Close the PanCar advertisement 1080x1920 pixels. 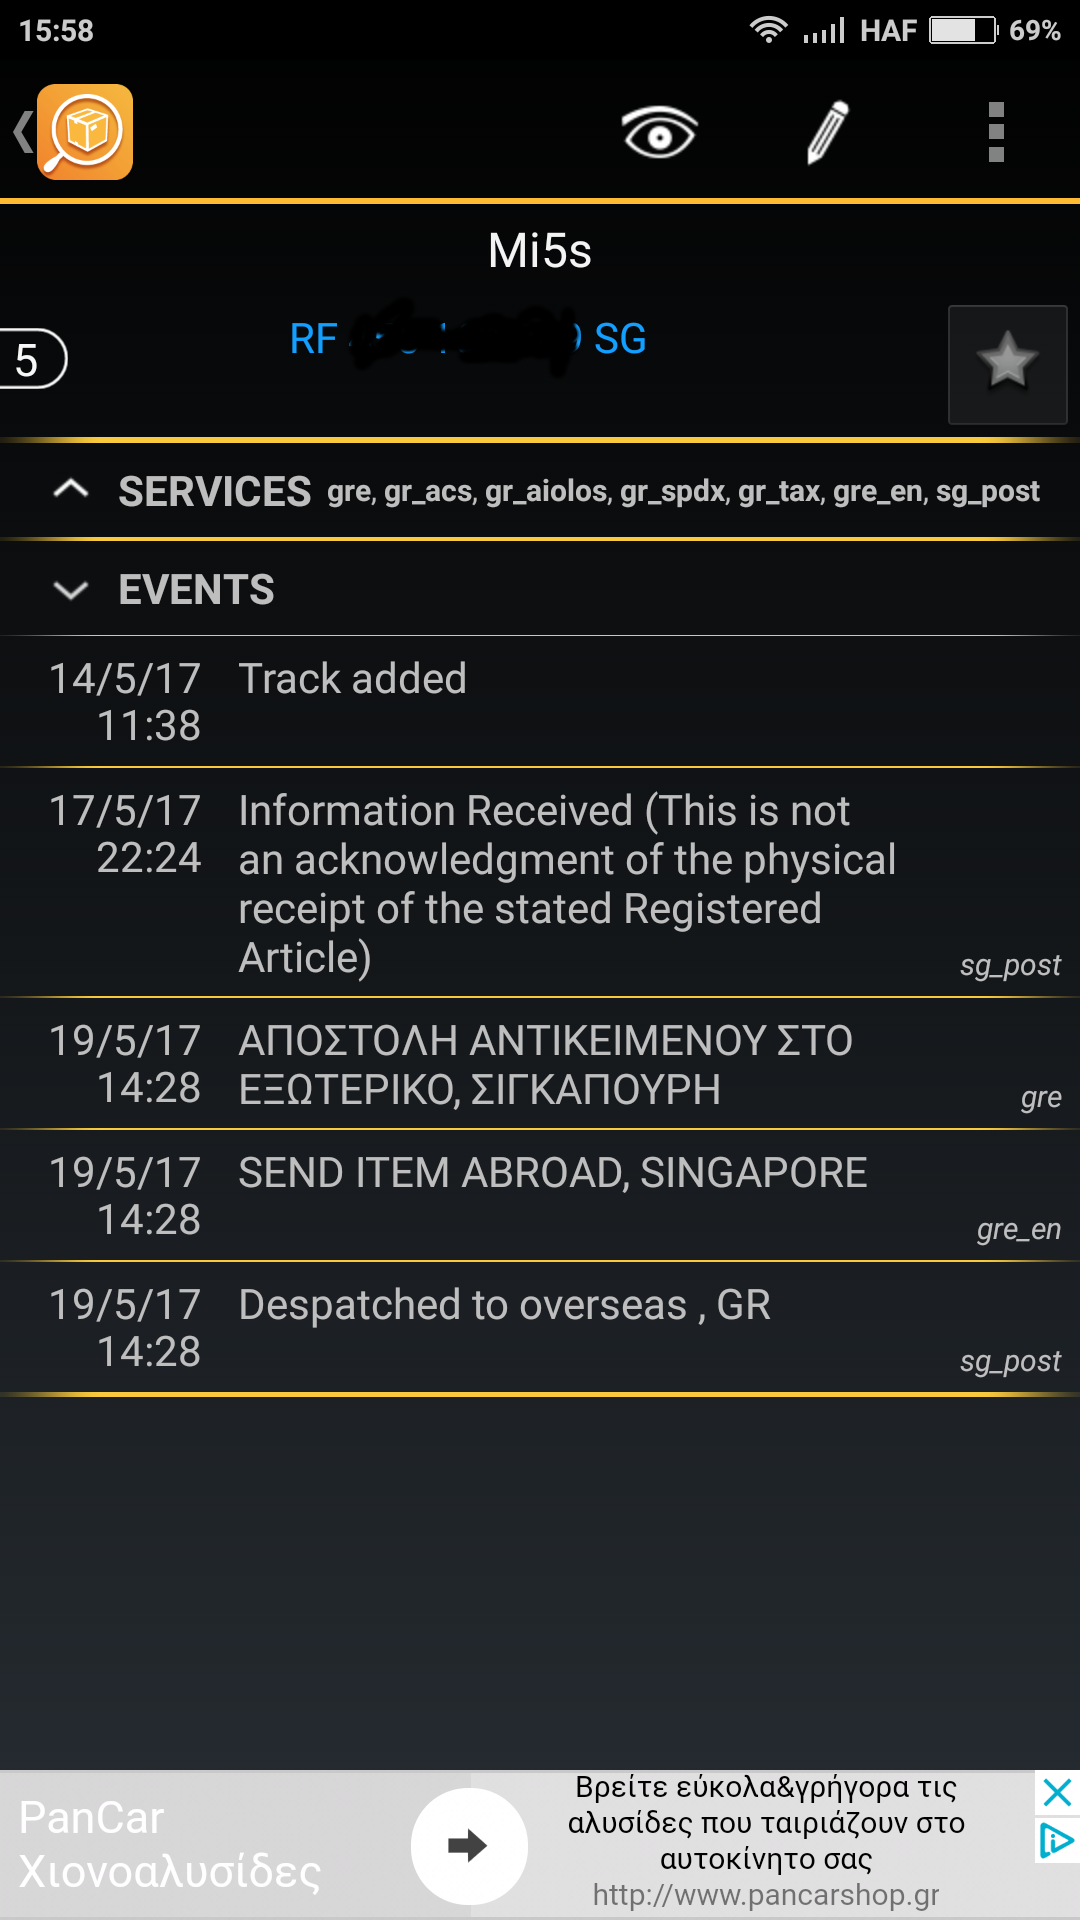tap(1057, 1792)
